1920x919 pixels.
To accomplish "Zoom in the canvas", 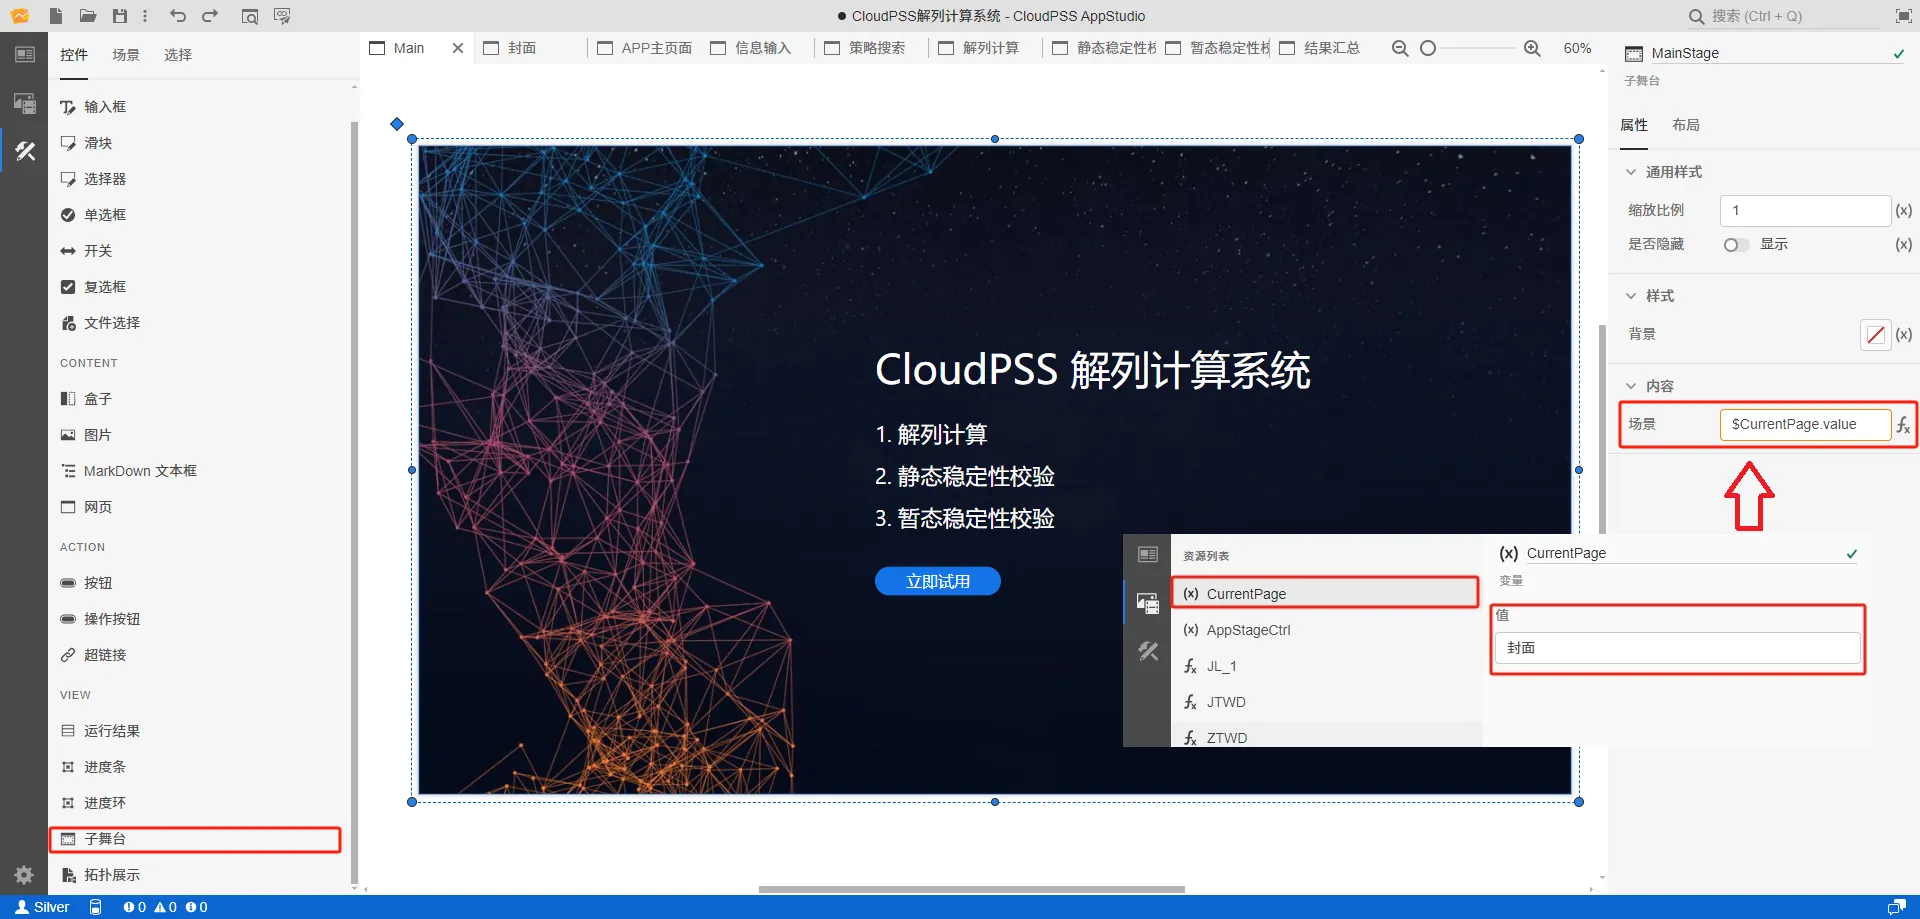I will click(1532, 48).
